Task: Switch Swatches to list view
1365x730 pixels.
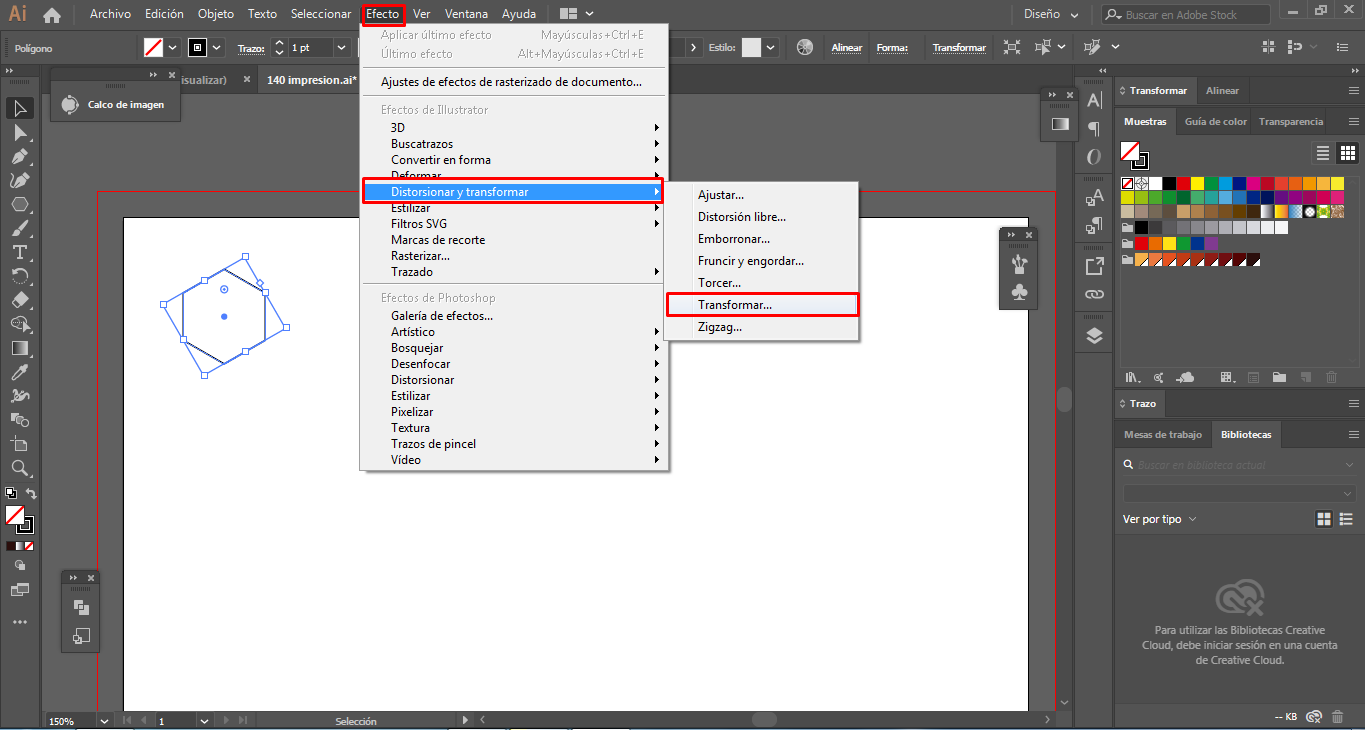Action: pyautogui.click(x=1323, y=153)
